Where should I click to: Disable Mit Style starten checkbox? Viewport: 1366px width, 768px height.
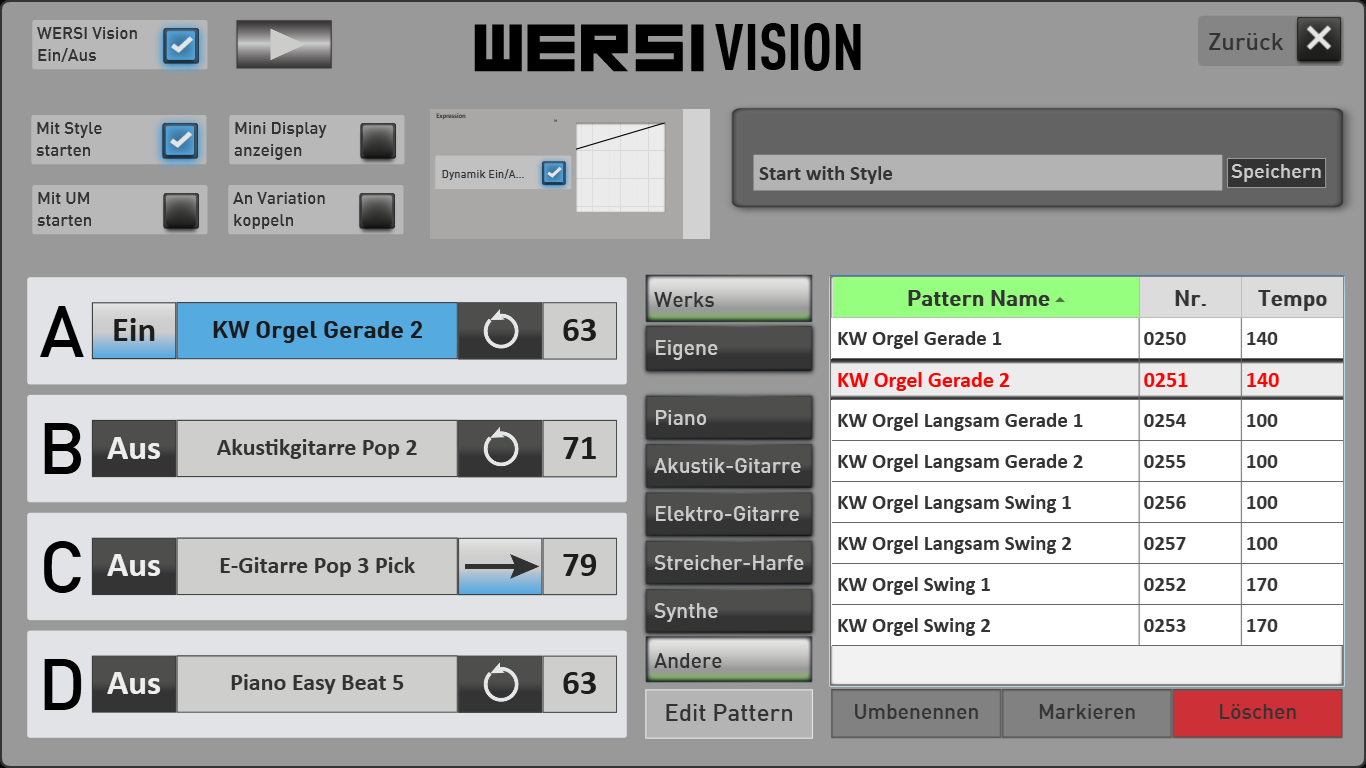coord(181,140)
